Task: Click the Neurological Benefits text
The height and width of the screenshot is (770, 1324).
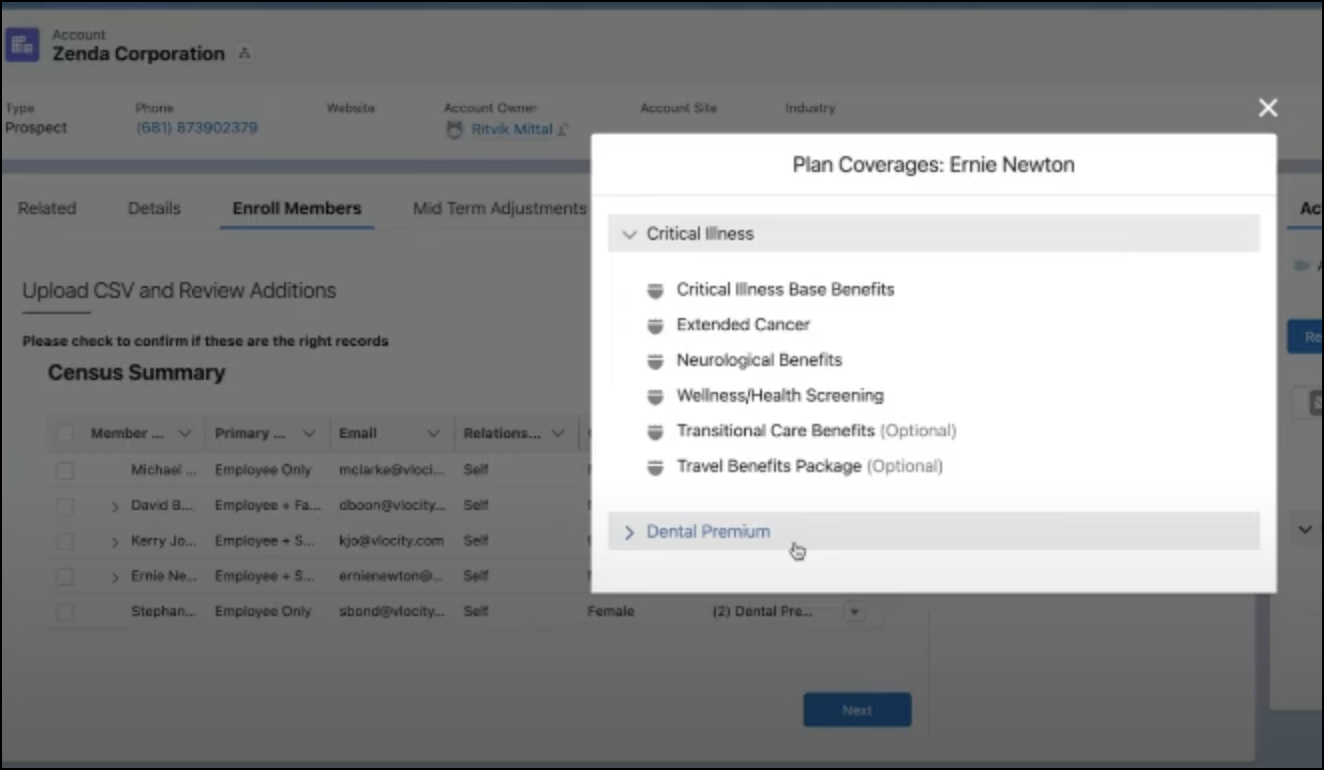Action: 759,360
